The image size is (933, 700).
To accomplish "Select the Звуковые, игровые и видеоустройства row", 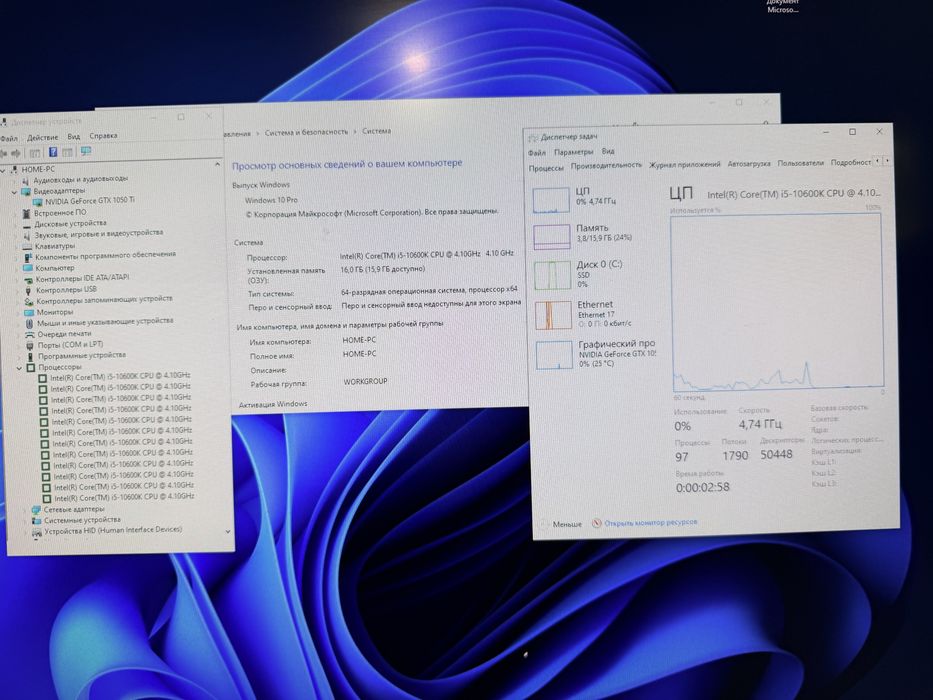I will coord(98,234).
